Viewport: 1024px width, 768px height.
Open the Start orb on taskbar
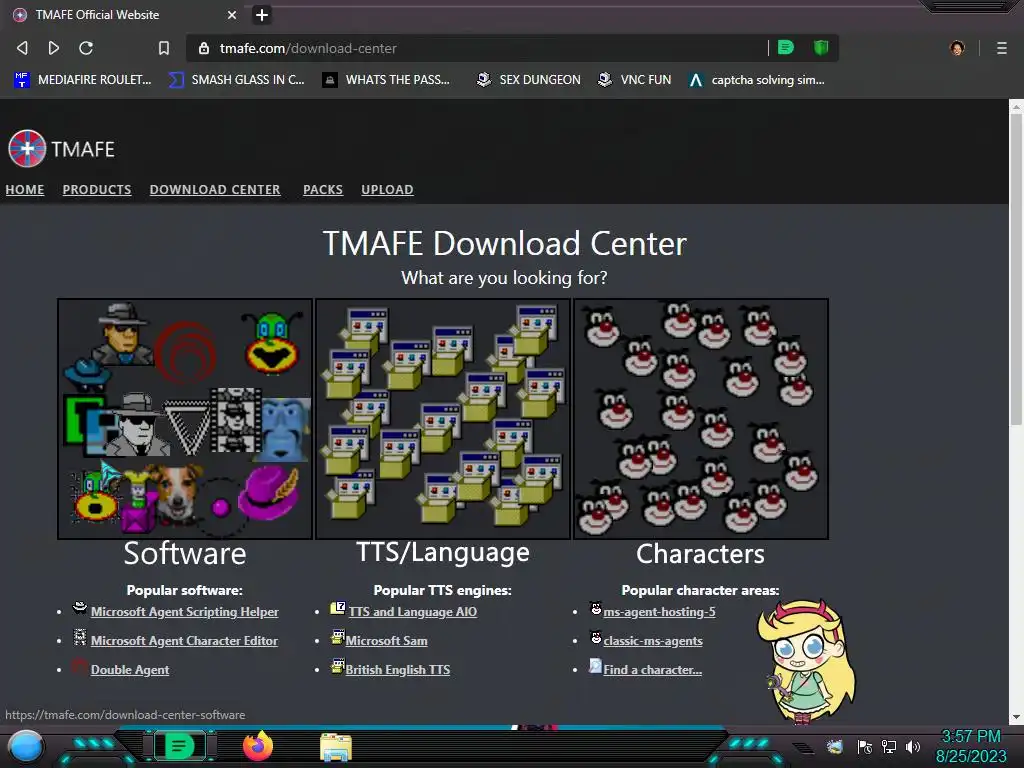click(x=25, y=747)
